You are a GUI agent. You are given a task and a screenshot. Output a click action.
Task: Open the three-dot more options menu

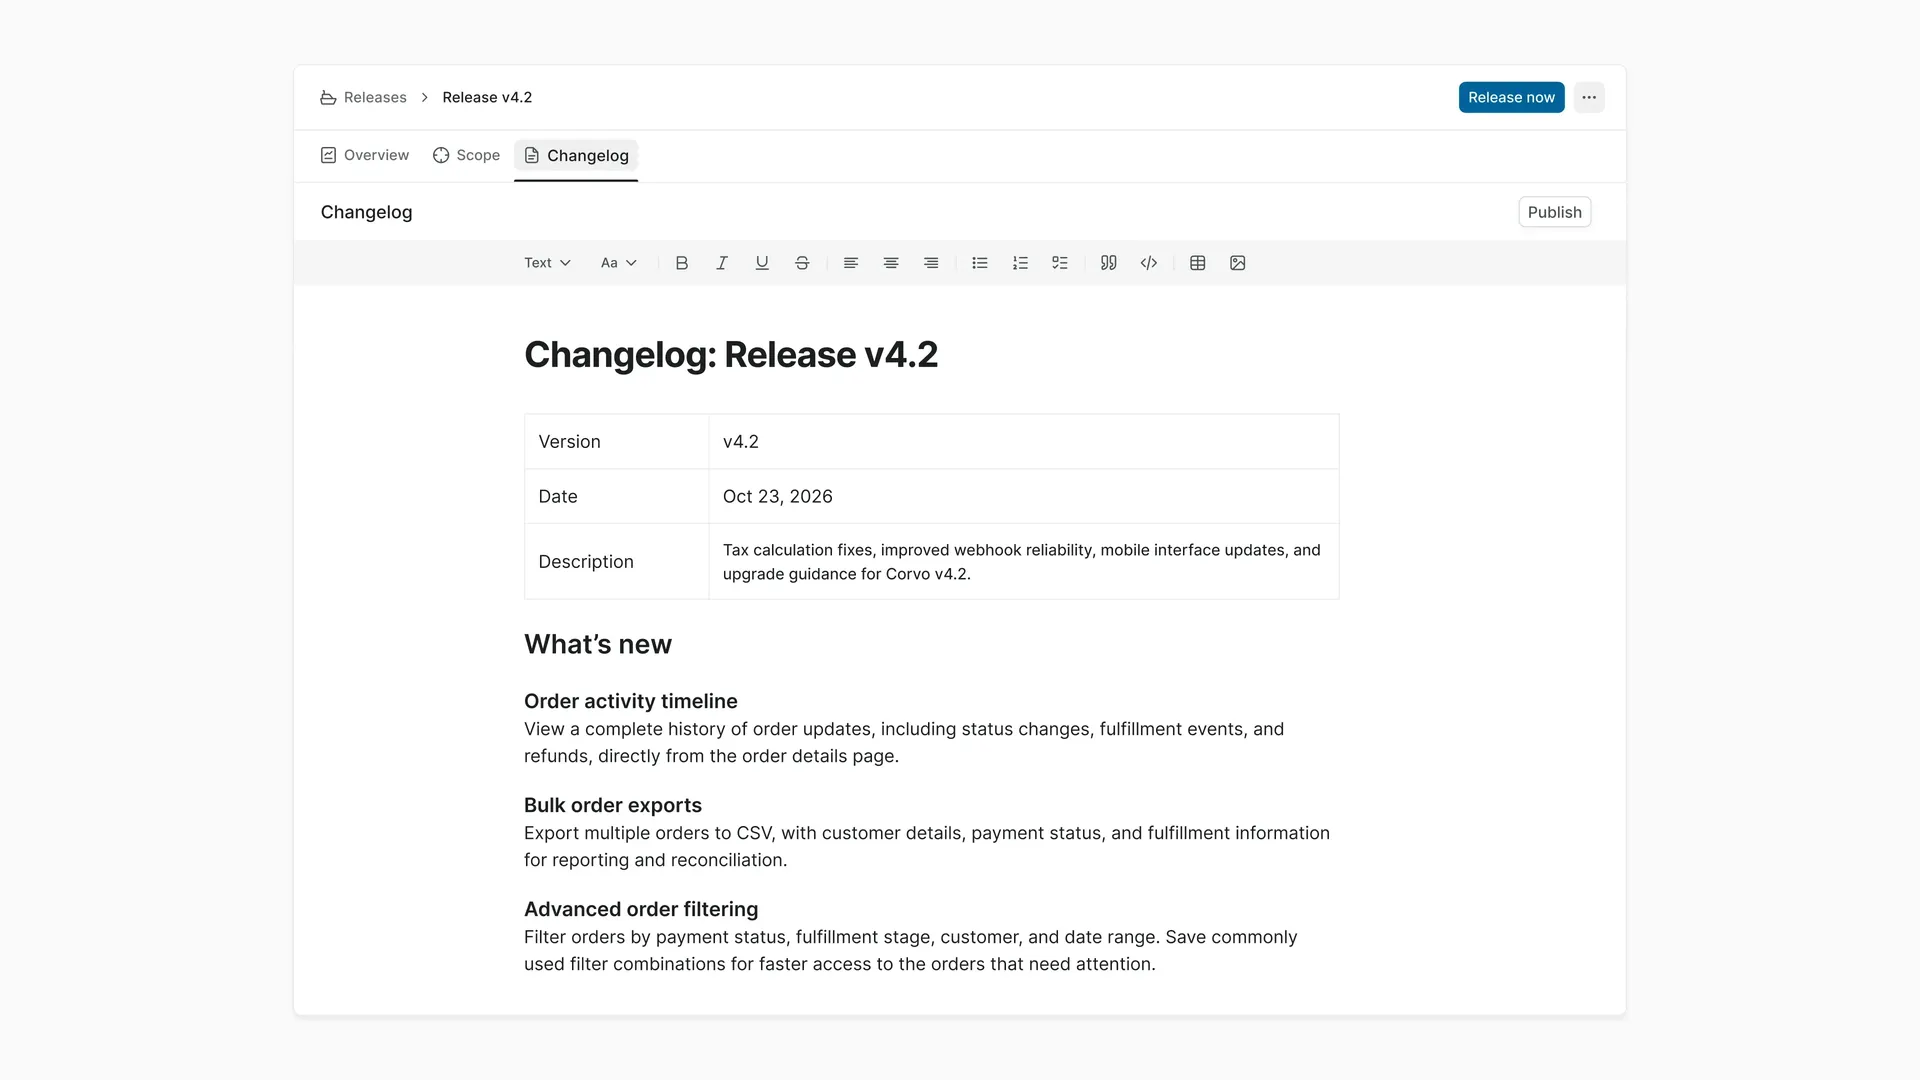pyautogui.click(x=1589, y=97)
